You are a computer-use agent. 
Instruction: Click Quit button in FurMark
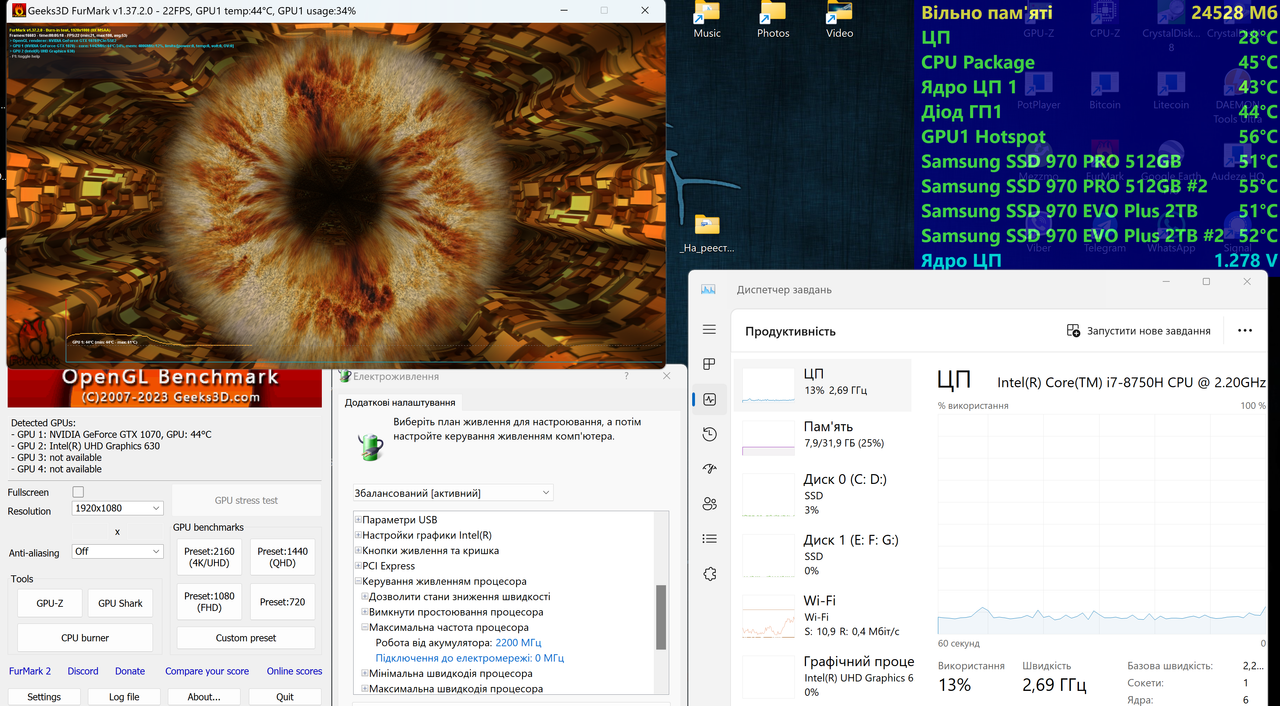point(285,697)
